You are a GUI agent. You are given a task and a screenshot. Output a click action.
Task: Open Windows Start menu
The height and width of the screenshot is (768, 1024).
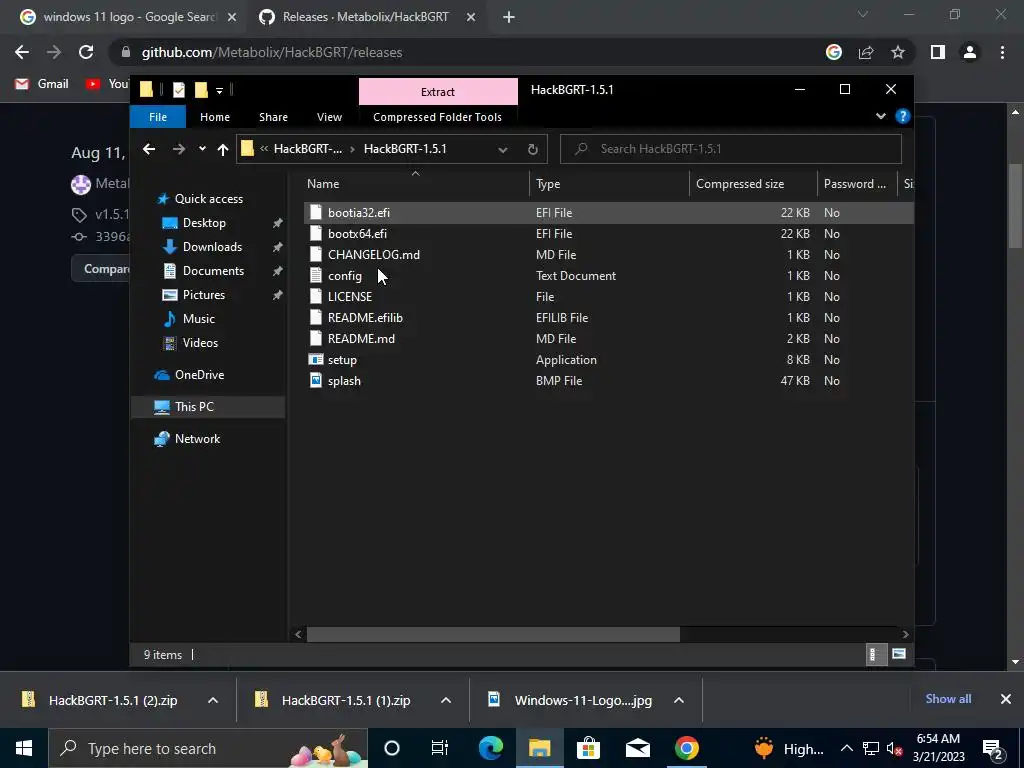(x=24, y=748)
